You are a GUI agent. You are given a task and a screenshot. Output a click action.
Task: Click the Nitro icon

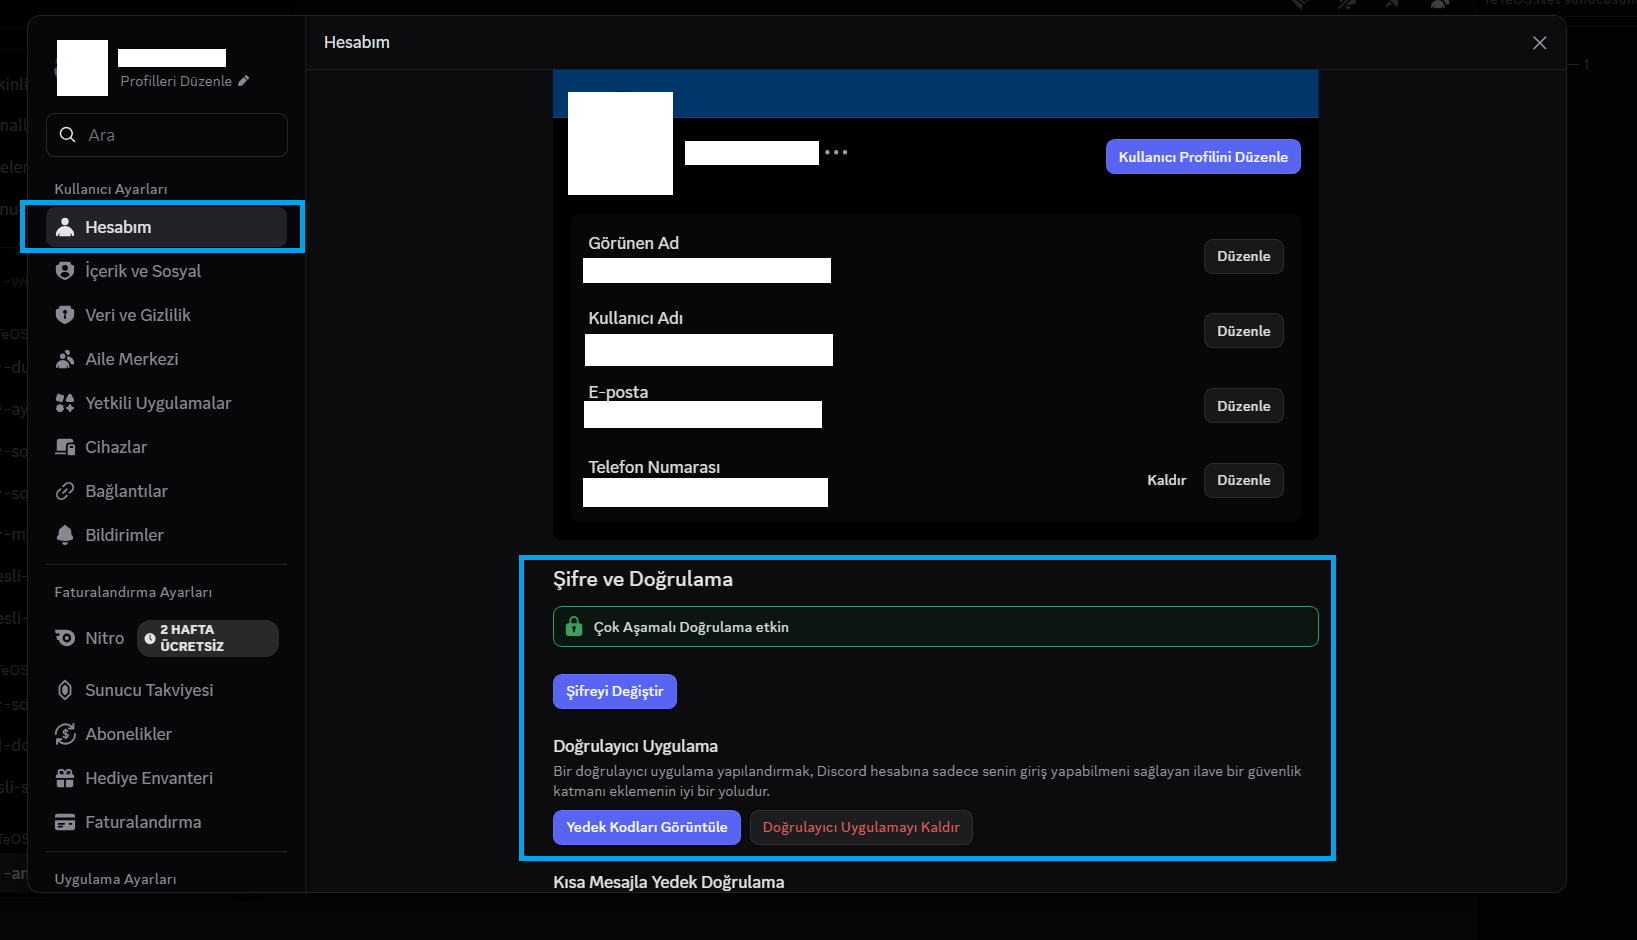click(x=65, y=638)
